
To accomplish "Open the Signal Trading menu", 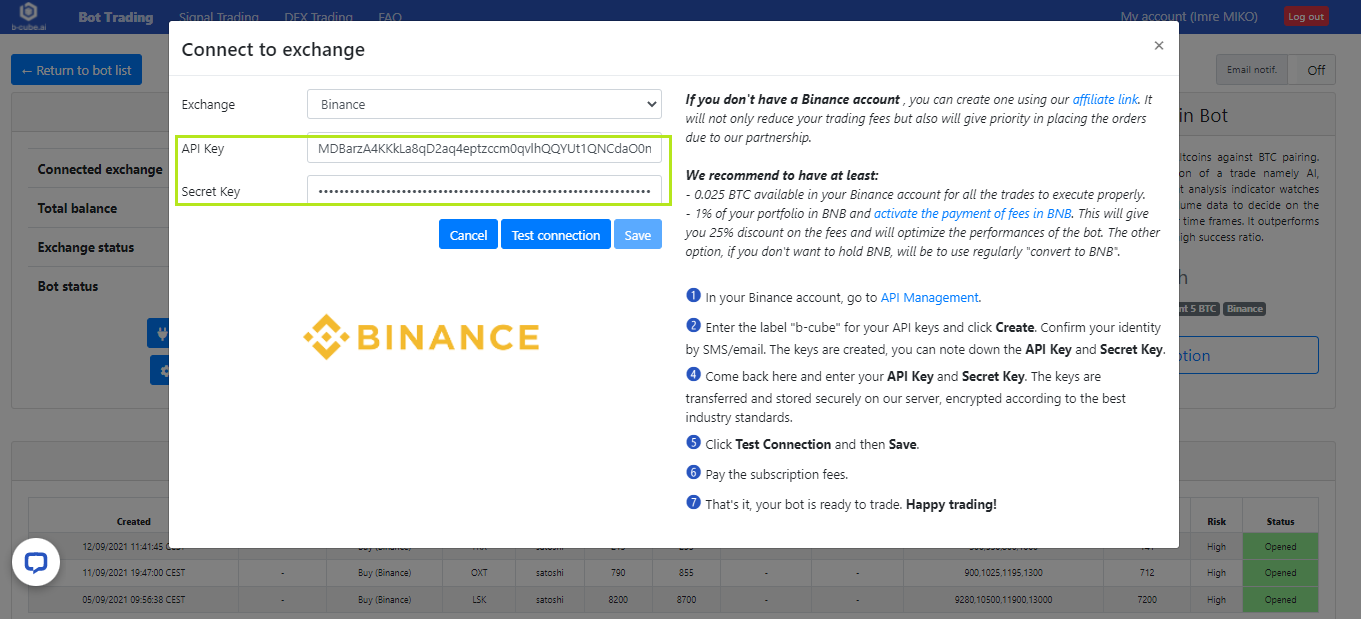I will click(x=219, y=17).
